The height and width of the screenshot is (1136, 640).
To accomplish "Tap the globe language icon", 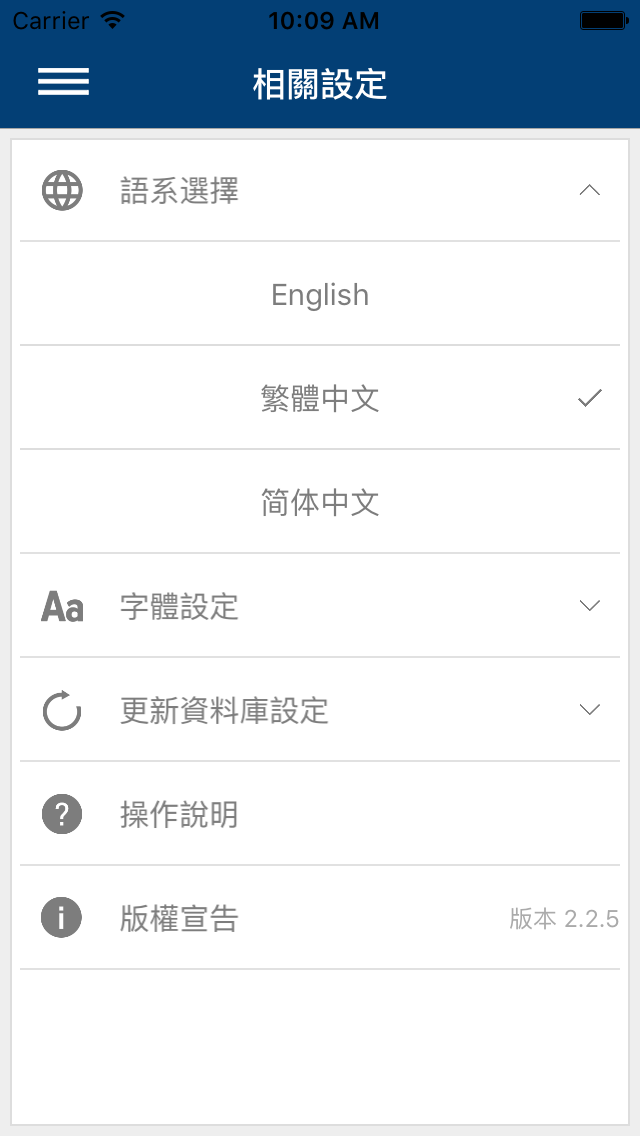I will (x=62, y=191).
